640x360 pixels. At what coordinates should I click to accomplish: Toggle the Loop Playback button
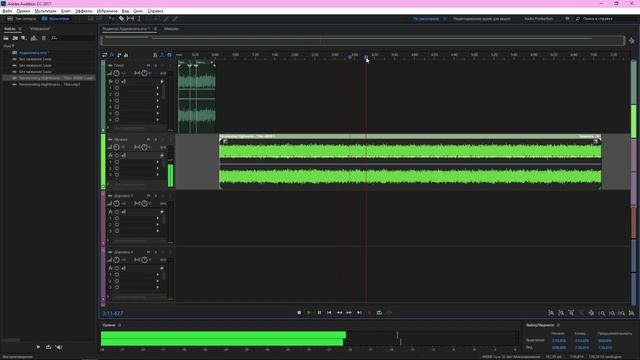pyautogui.click(x=379, y=313)
